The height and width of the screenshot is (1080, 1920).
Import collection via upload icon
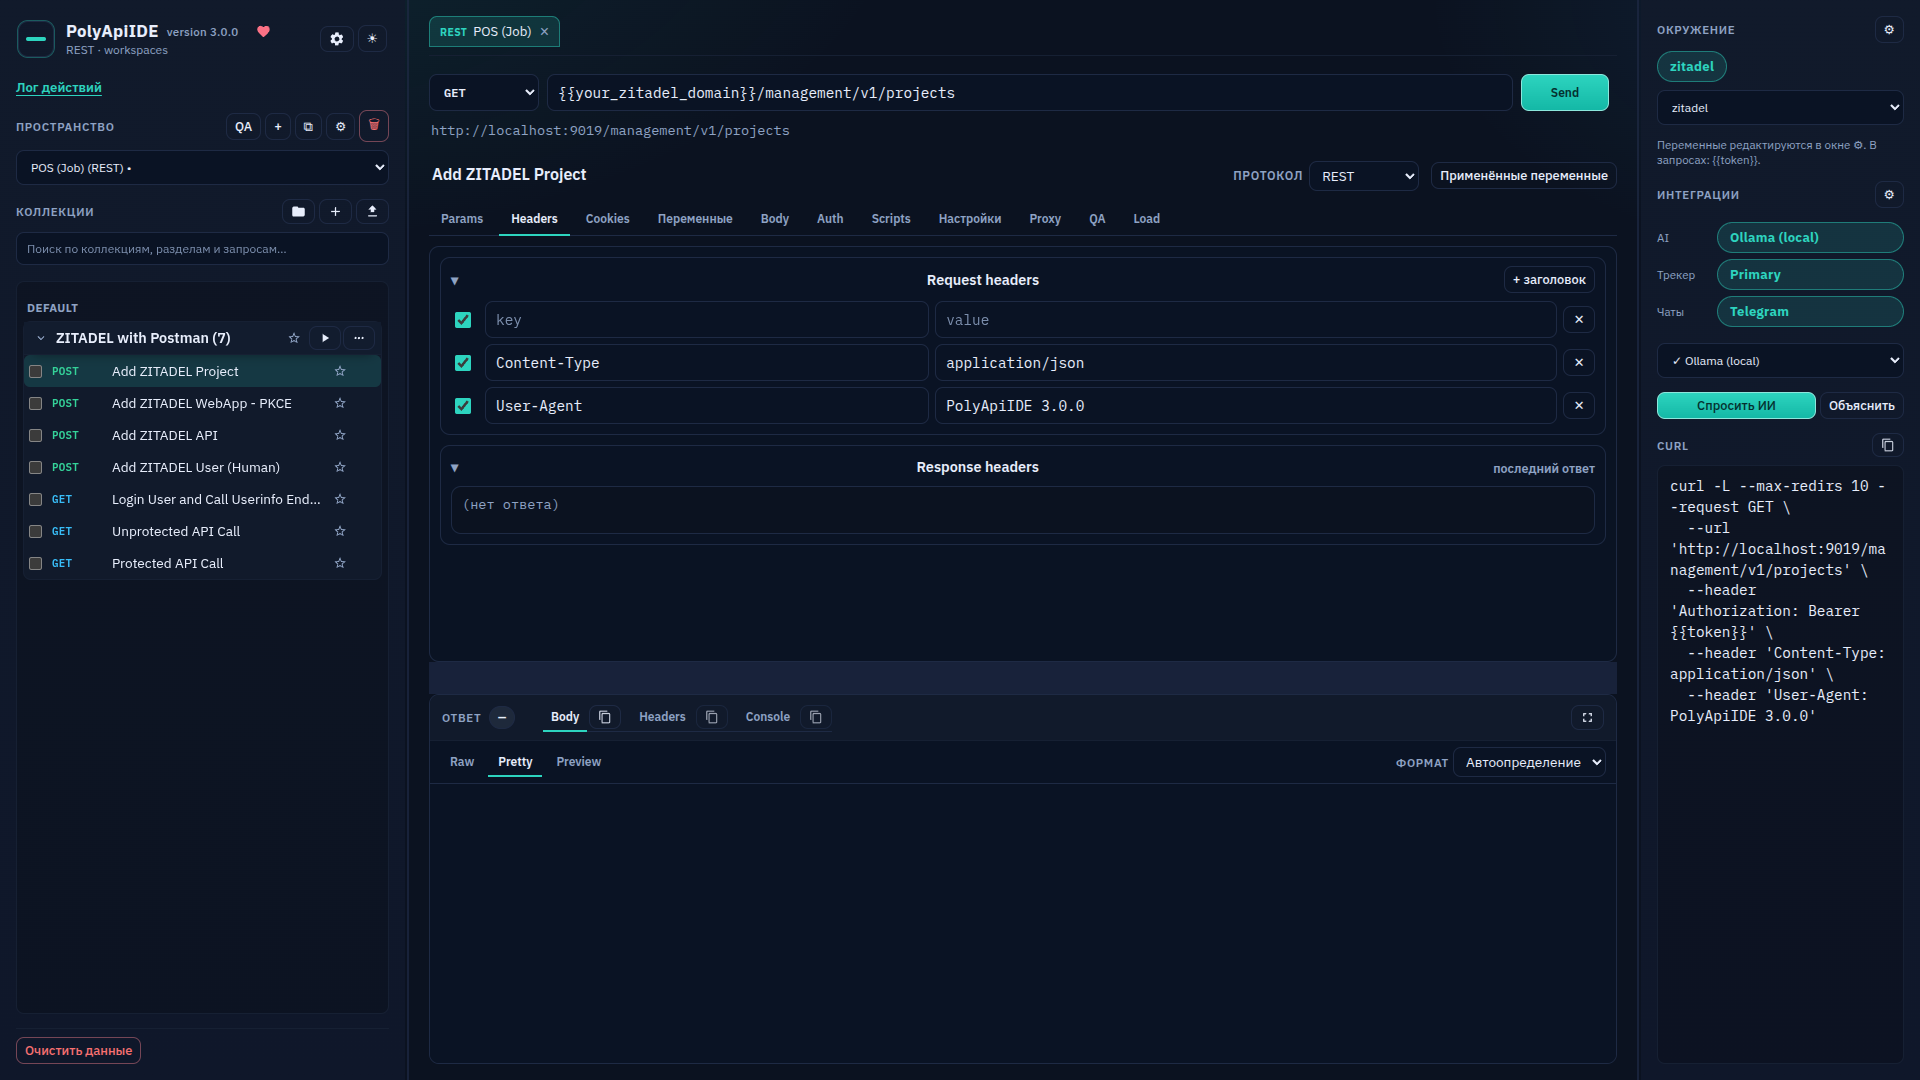pyautogui.click(x=372, y=212)
